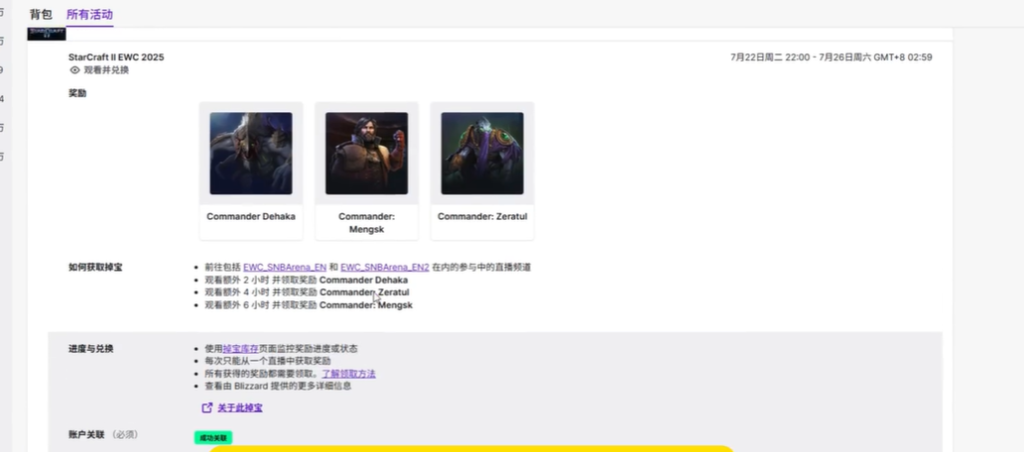Click the 进度与兑换 heading

pyautogui.click(x=91, y=349)
